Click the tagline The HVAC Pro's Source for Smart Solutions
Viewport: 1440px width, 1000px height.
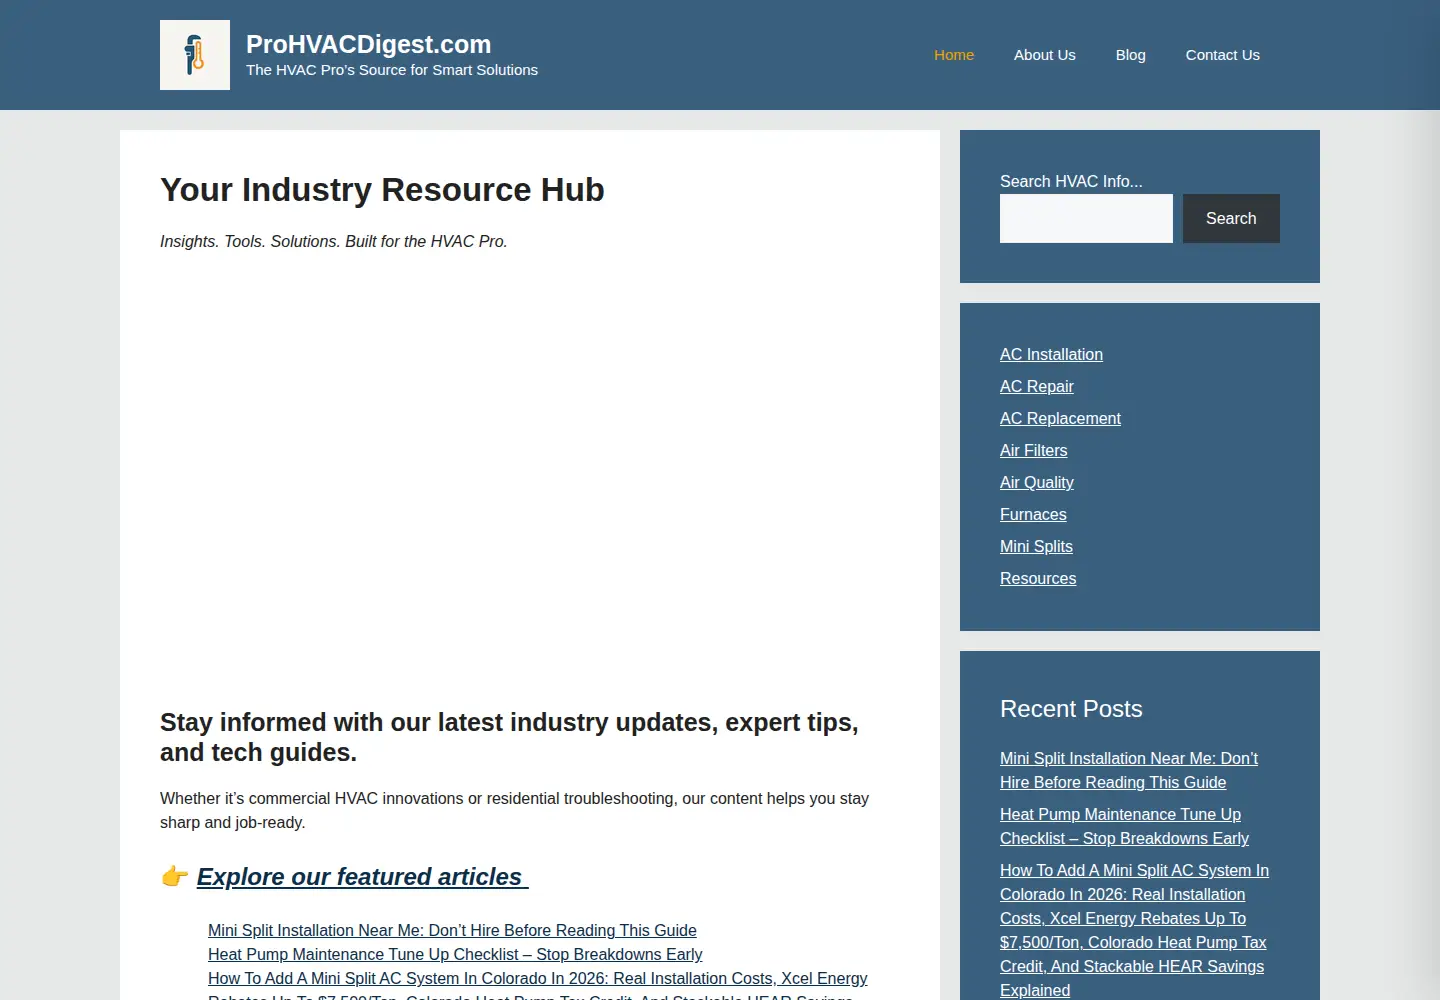point(392,70)
